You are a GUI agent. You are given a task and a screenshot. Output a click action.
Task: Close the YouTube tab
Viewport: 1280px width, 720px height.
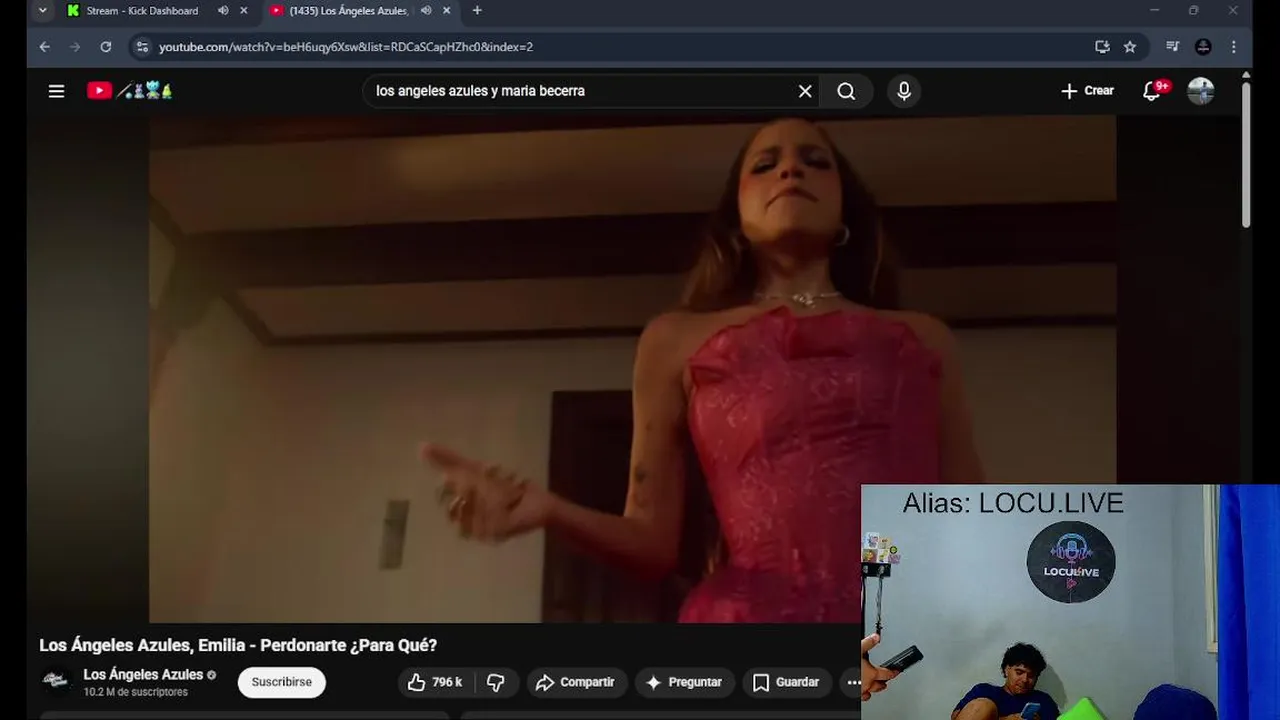[x=446, y=11]
